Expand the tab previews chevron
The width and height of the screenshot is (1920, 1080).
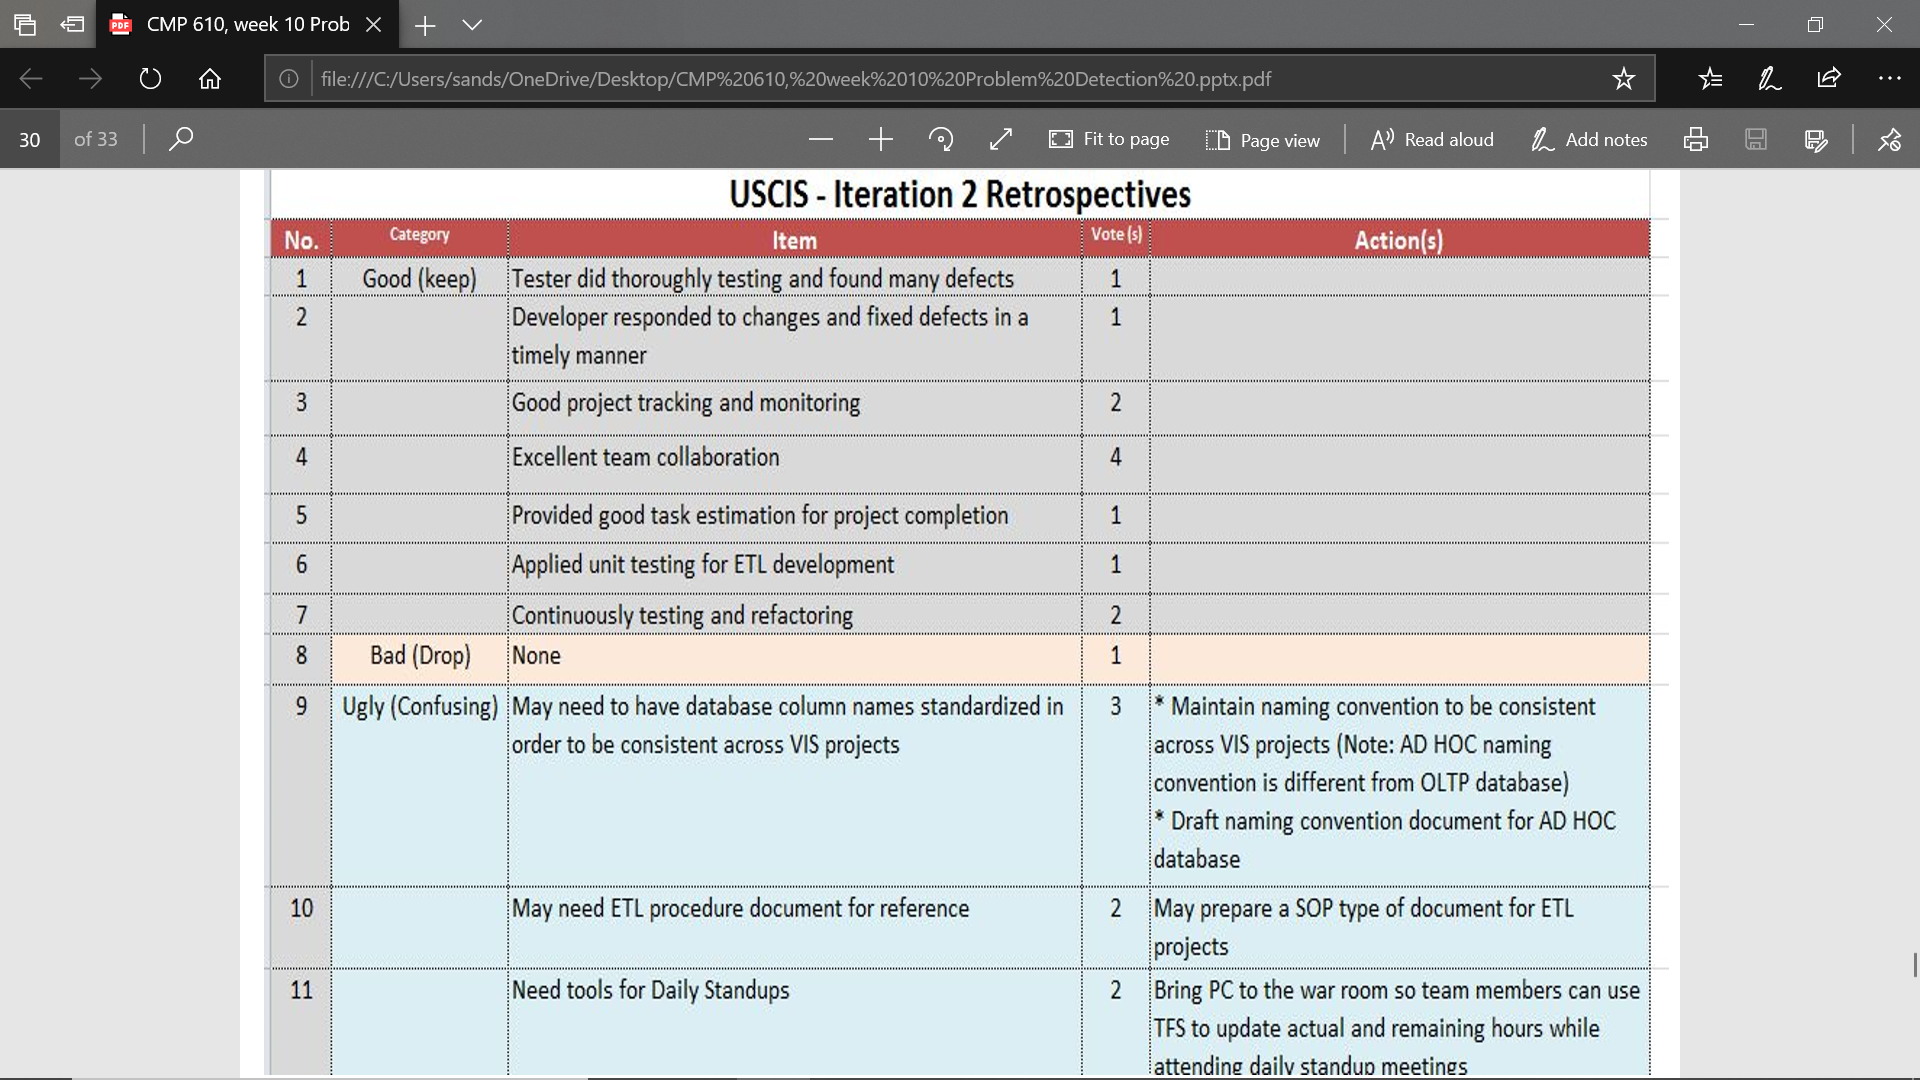(472, 25)
